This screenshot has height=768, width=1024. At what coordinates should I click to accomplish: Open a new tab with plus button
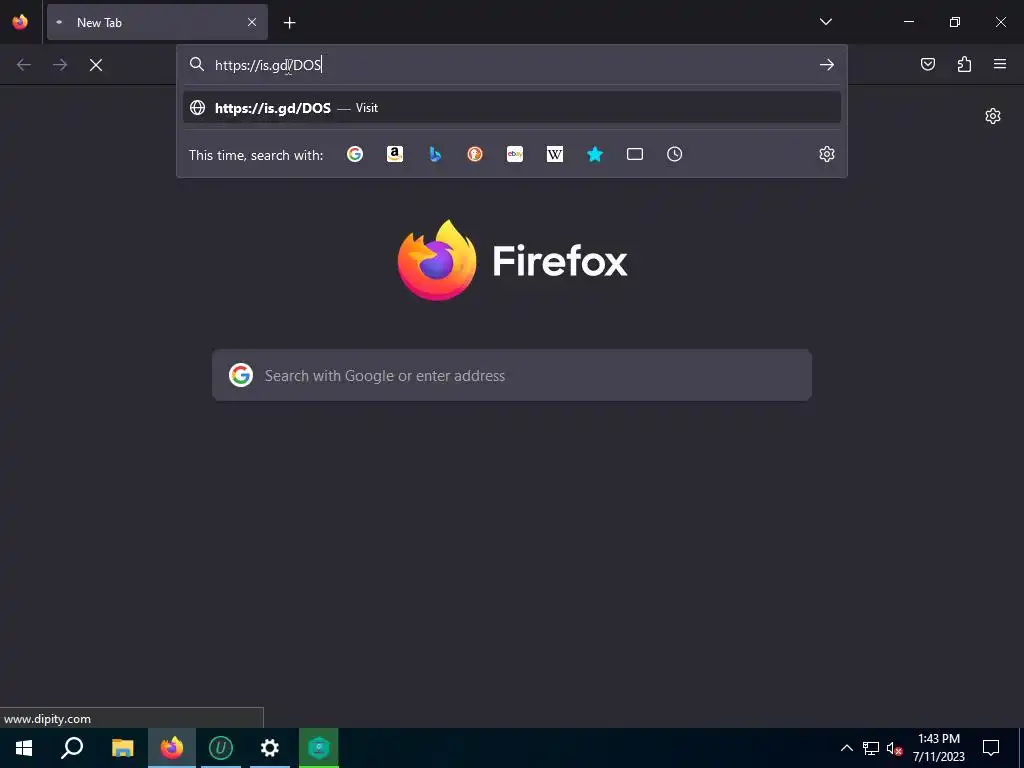(x=289, y=23)
